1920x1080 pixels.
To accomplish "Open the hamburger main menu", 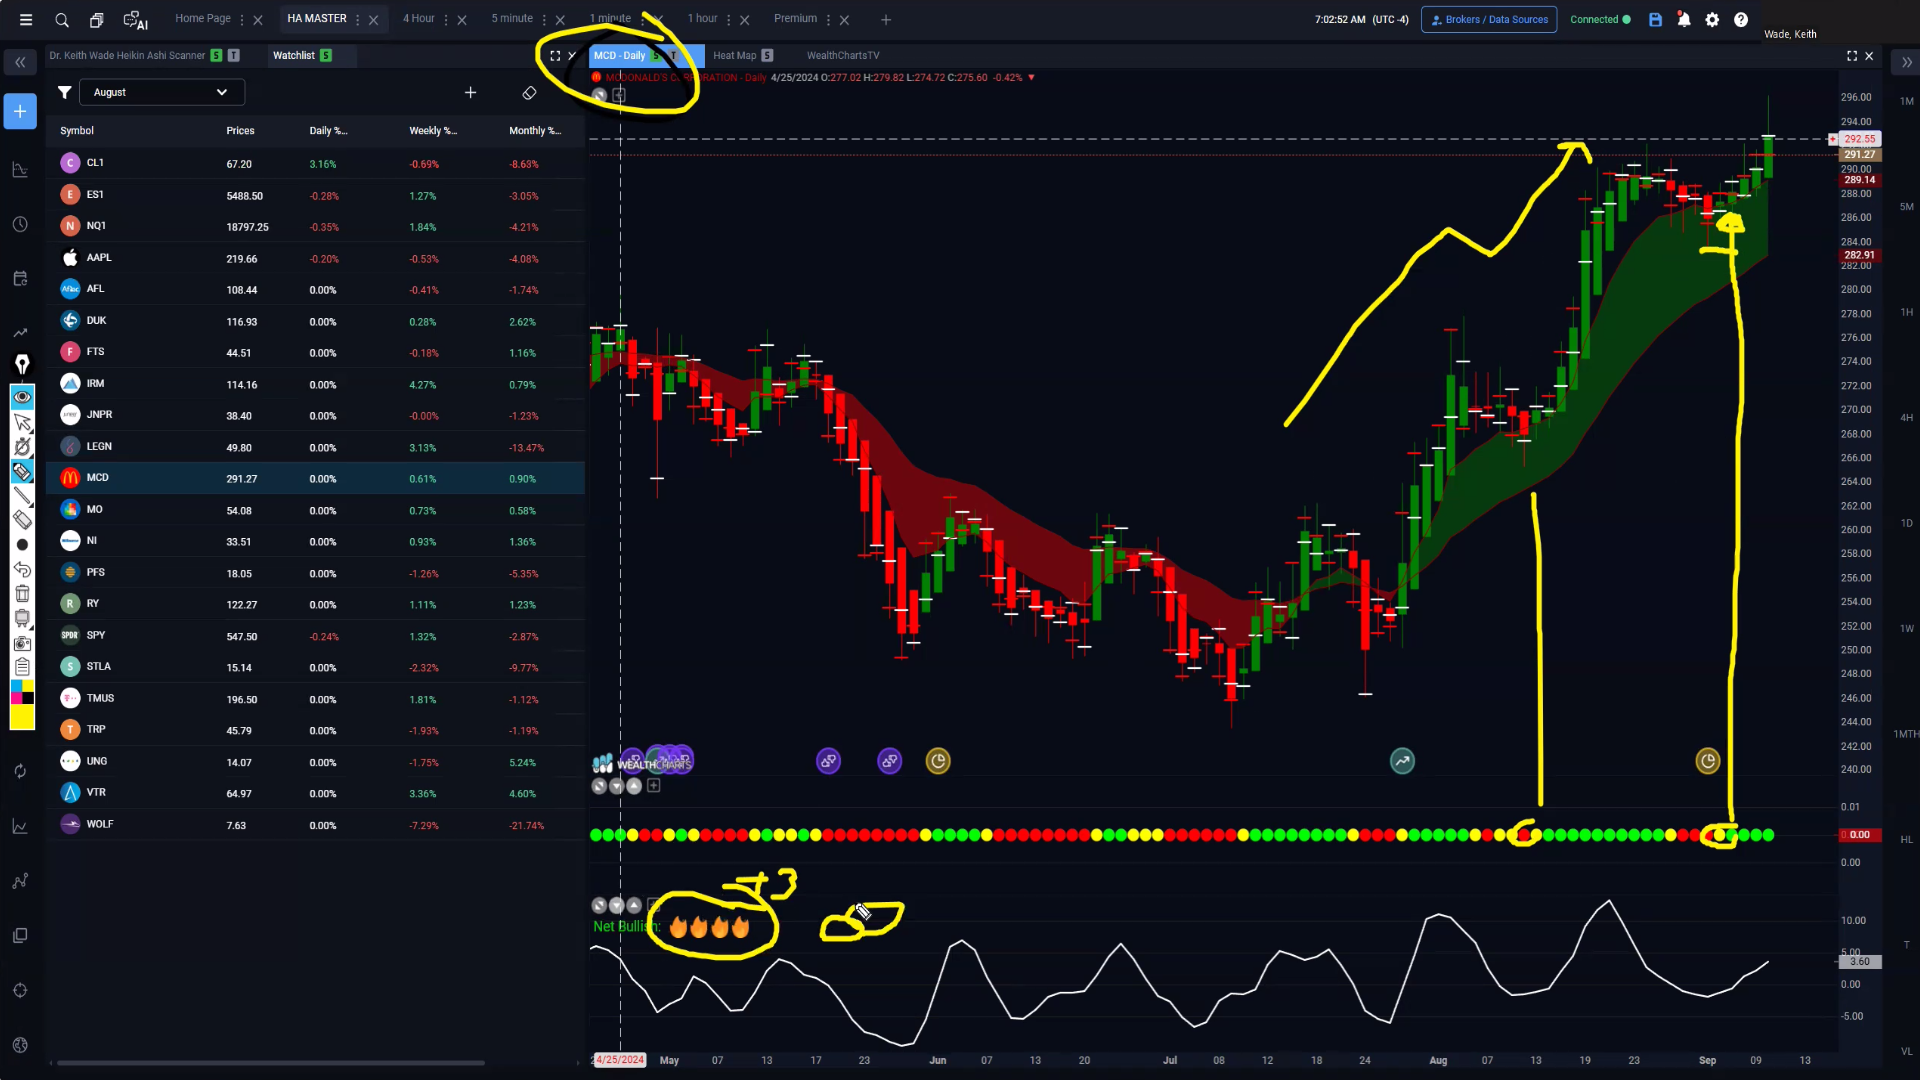I will click(26, 19).
